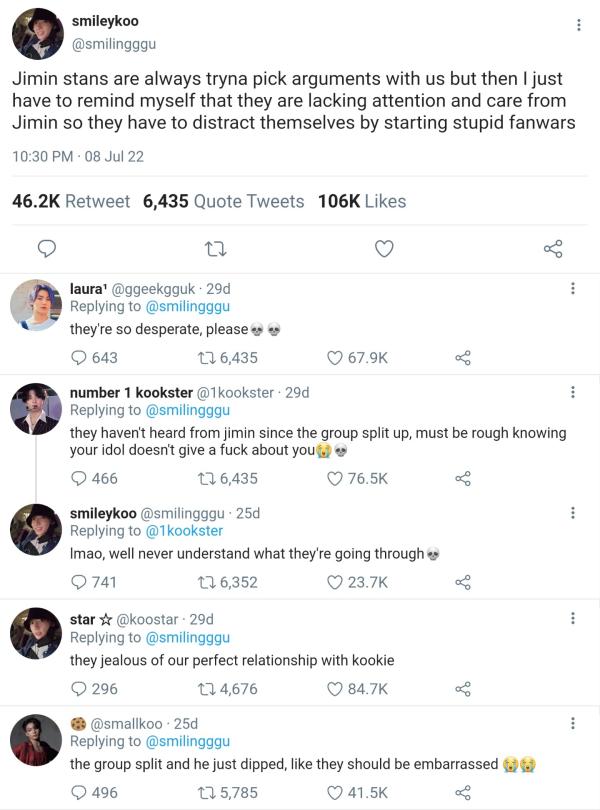Retweet the main smileykoo tweet
Screen dimensions: 600x810
tap(212, 249)
